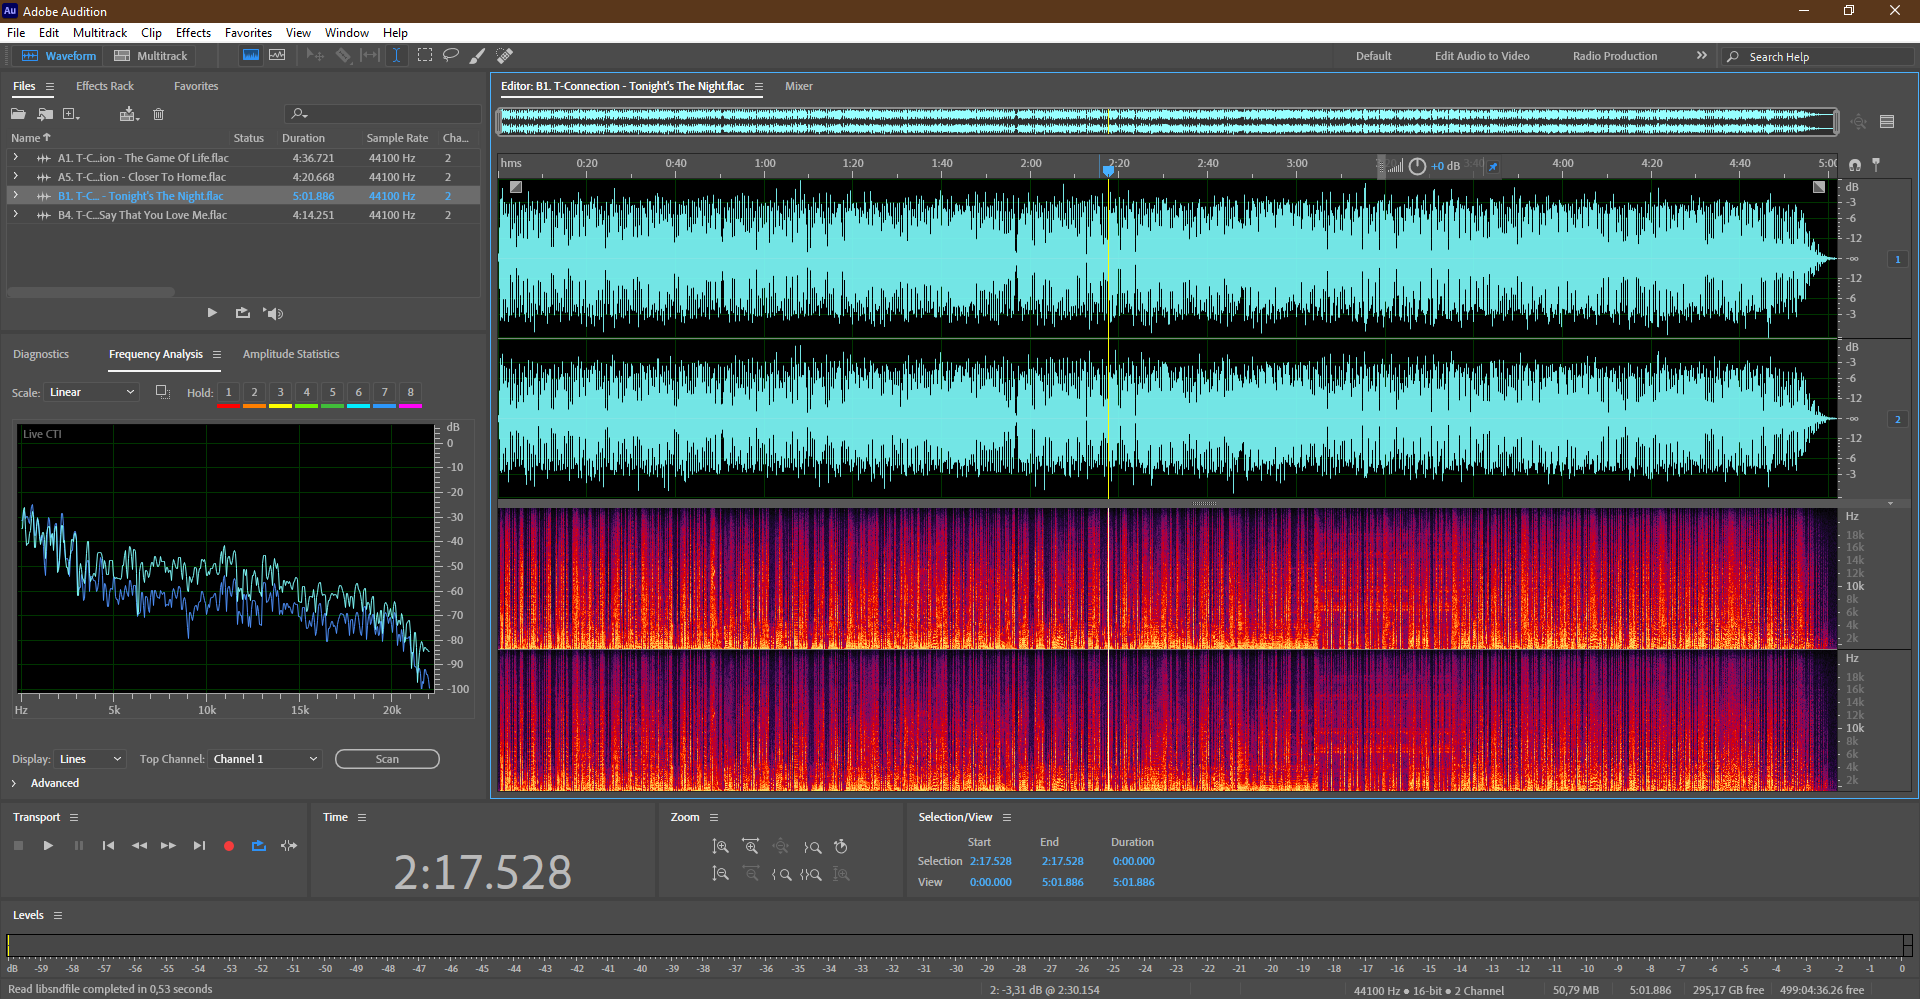Click the pin icon beside gain HUD
The image size is (1920, 999).
point(1493,167)
